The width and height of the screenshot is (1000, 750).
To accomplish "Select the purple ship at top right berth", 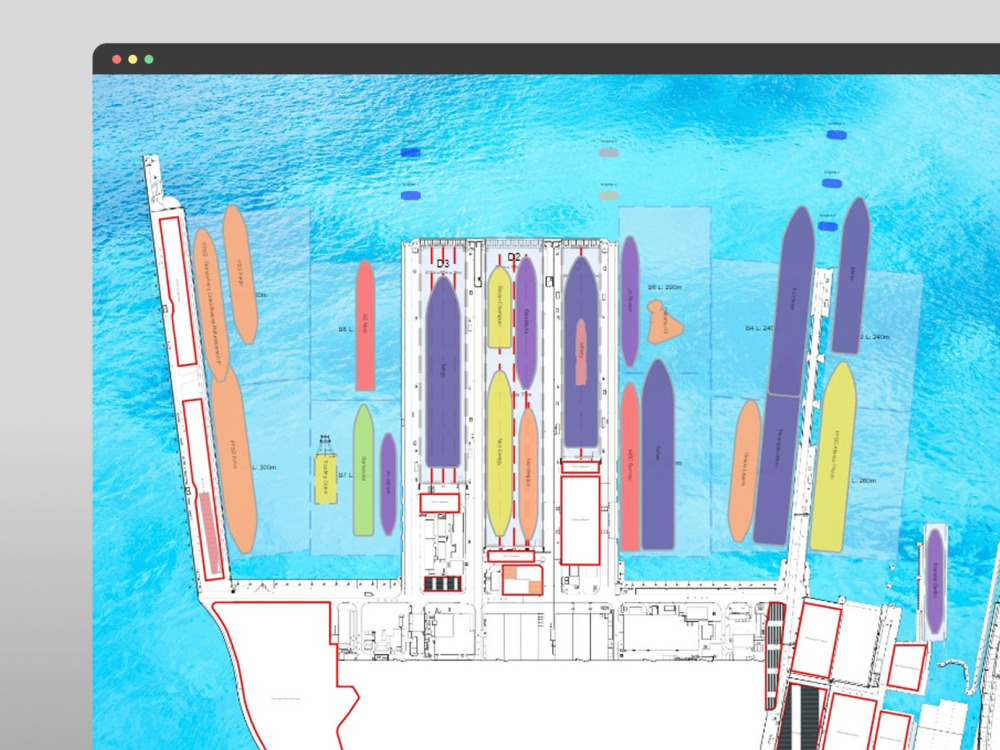I will pyautogui.click(x=851, y=276).
